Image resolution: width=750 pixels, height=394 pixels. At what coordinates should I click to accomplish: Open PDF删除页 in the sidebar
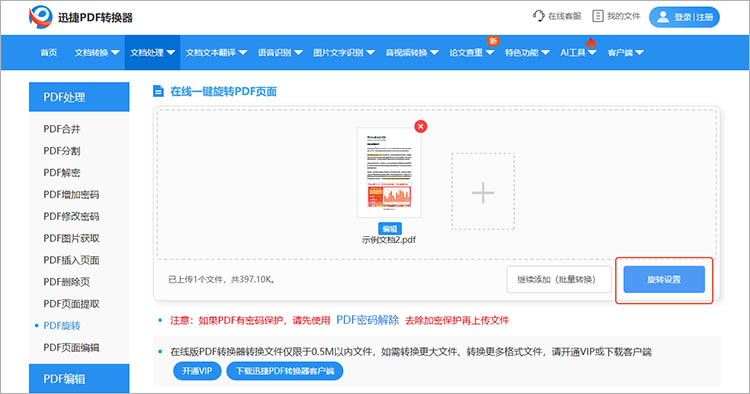(x=66, y=282)
